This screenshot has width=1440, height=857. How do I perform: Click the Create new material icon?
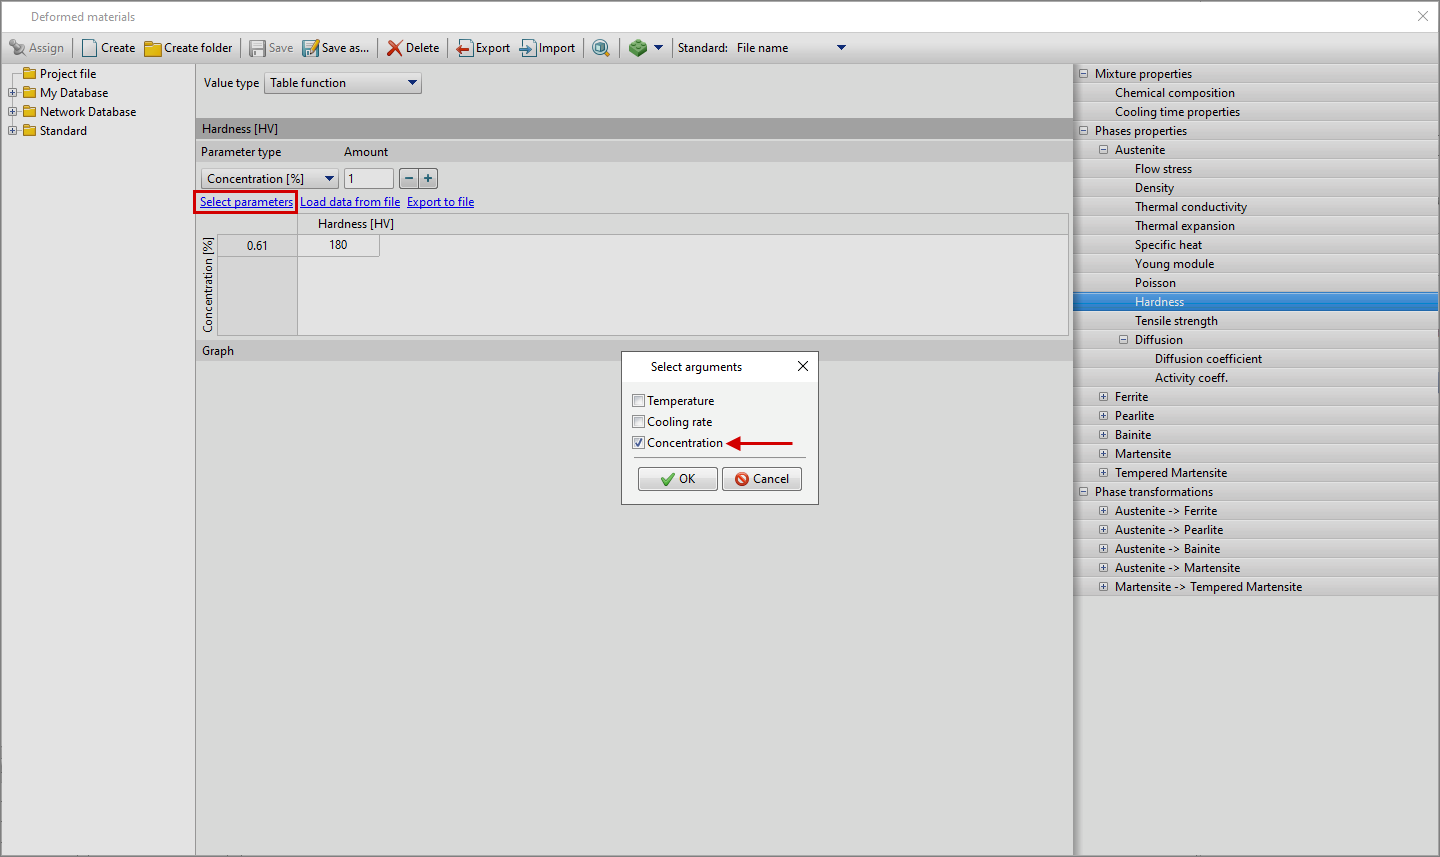point(90,48)
